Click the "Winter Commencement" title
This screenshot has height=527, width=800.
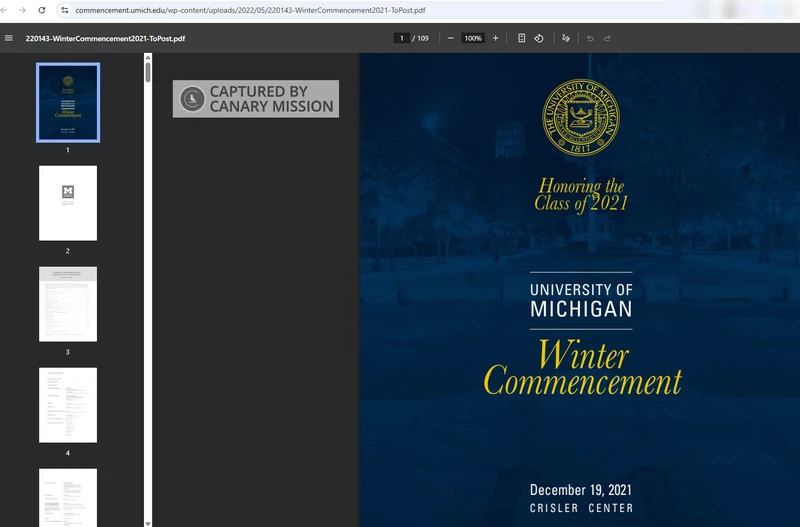tap(583, 368)
